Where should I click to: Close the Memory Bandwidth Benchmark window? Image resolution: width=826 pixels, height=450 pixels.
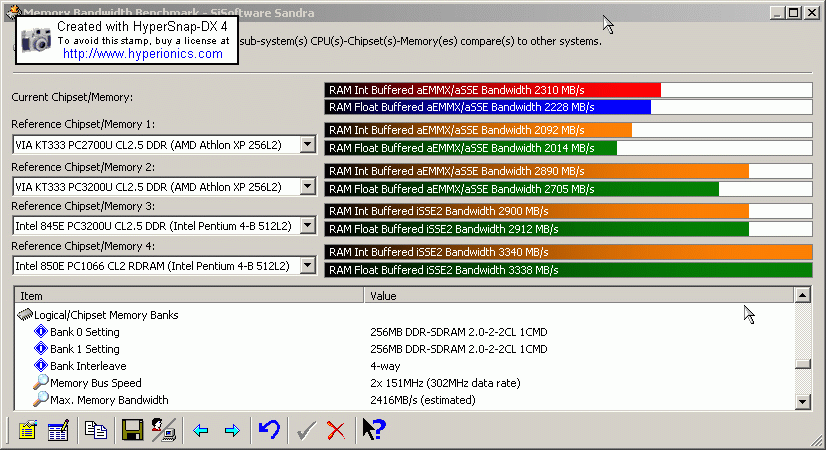click(812, 13)
